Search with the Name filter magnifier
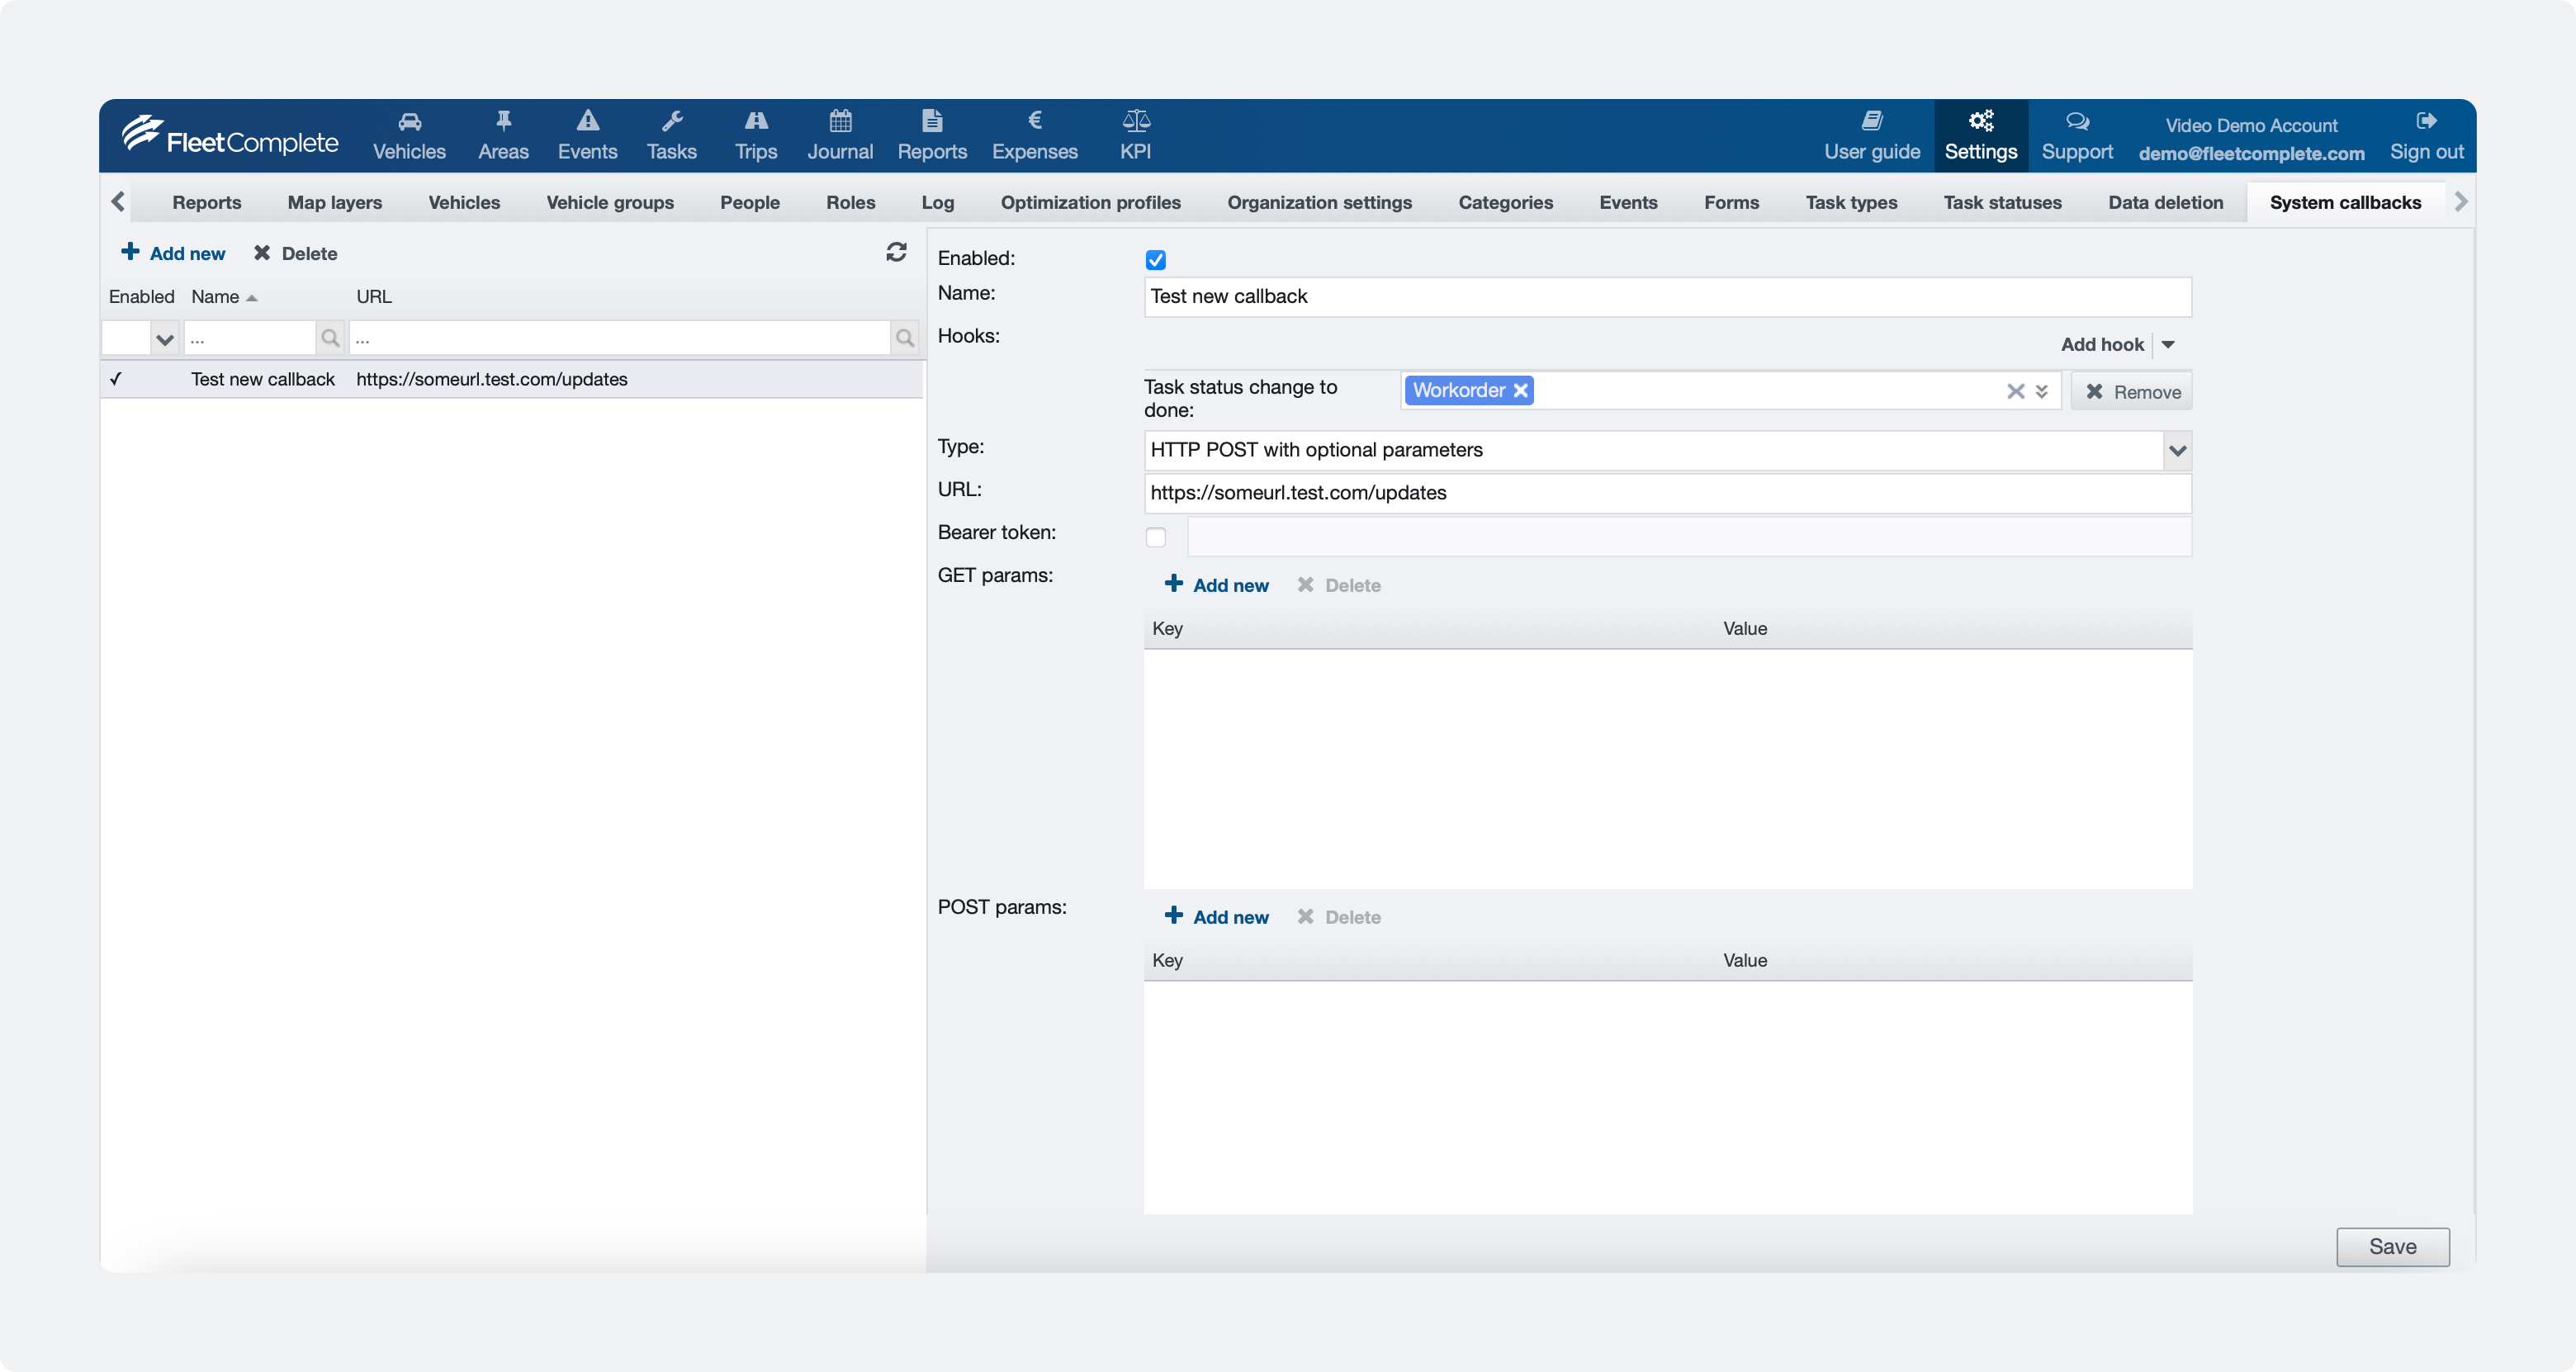 tap(330, 338)
